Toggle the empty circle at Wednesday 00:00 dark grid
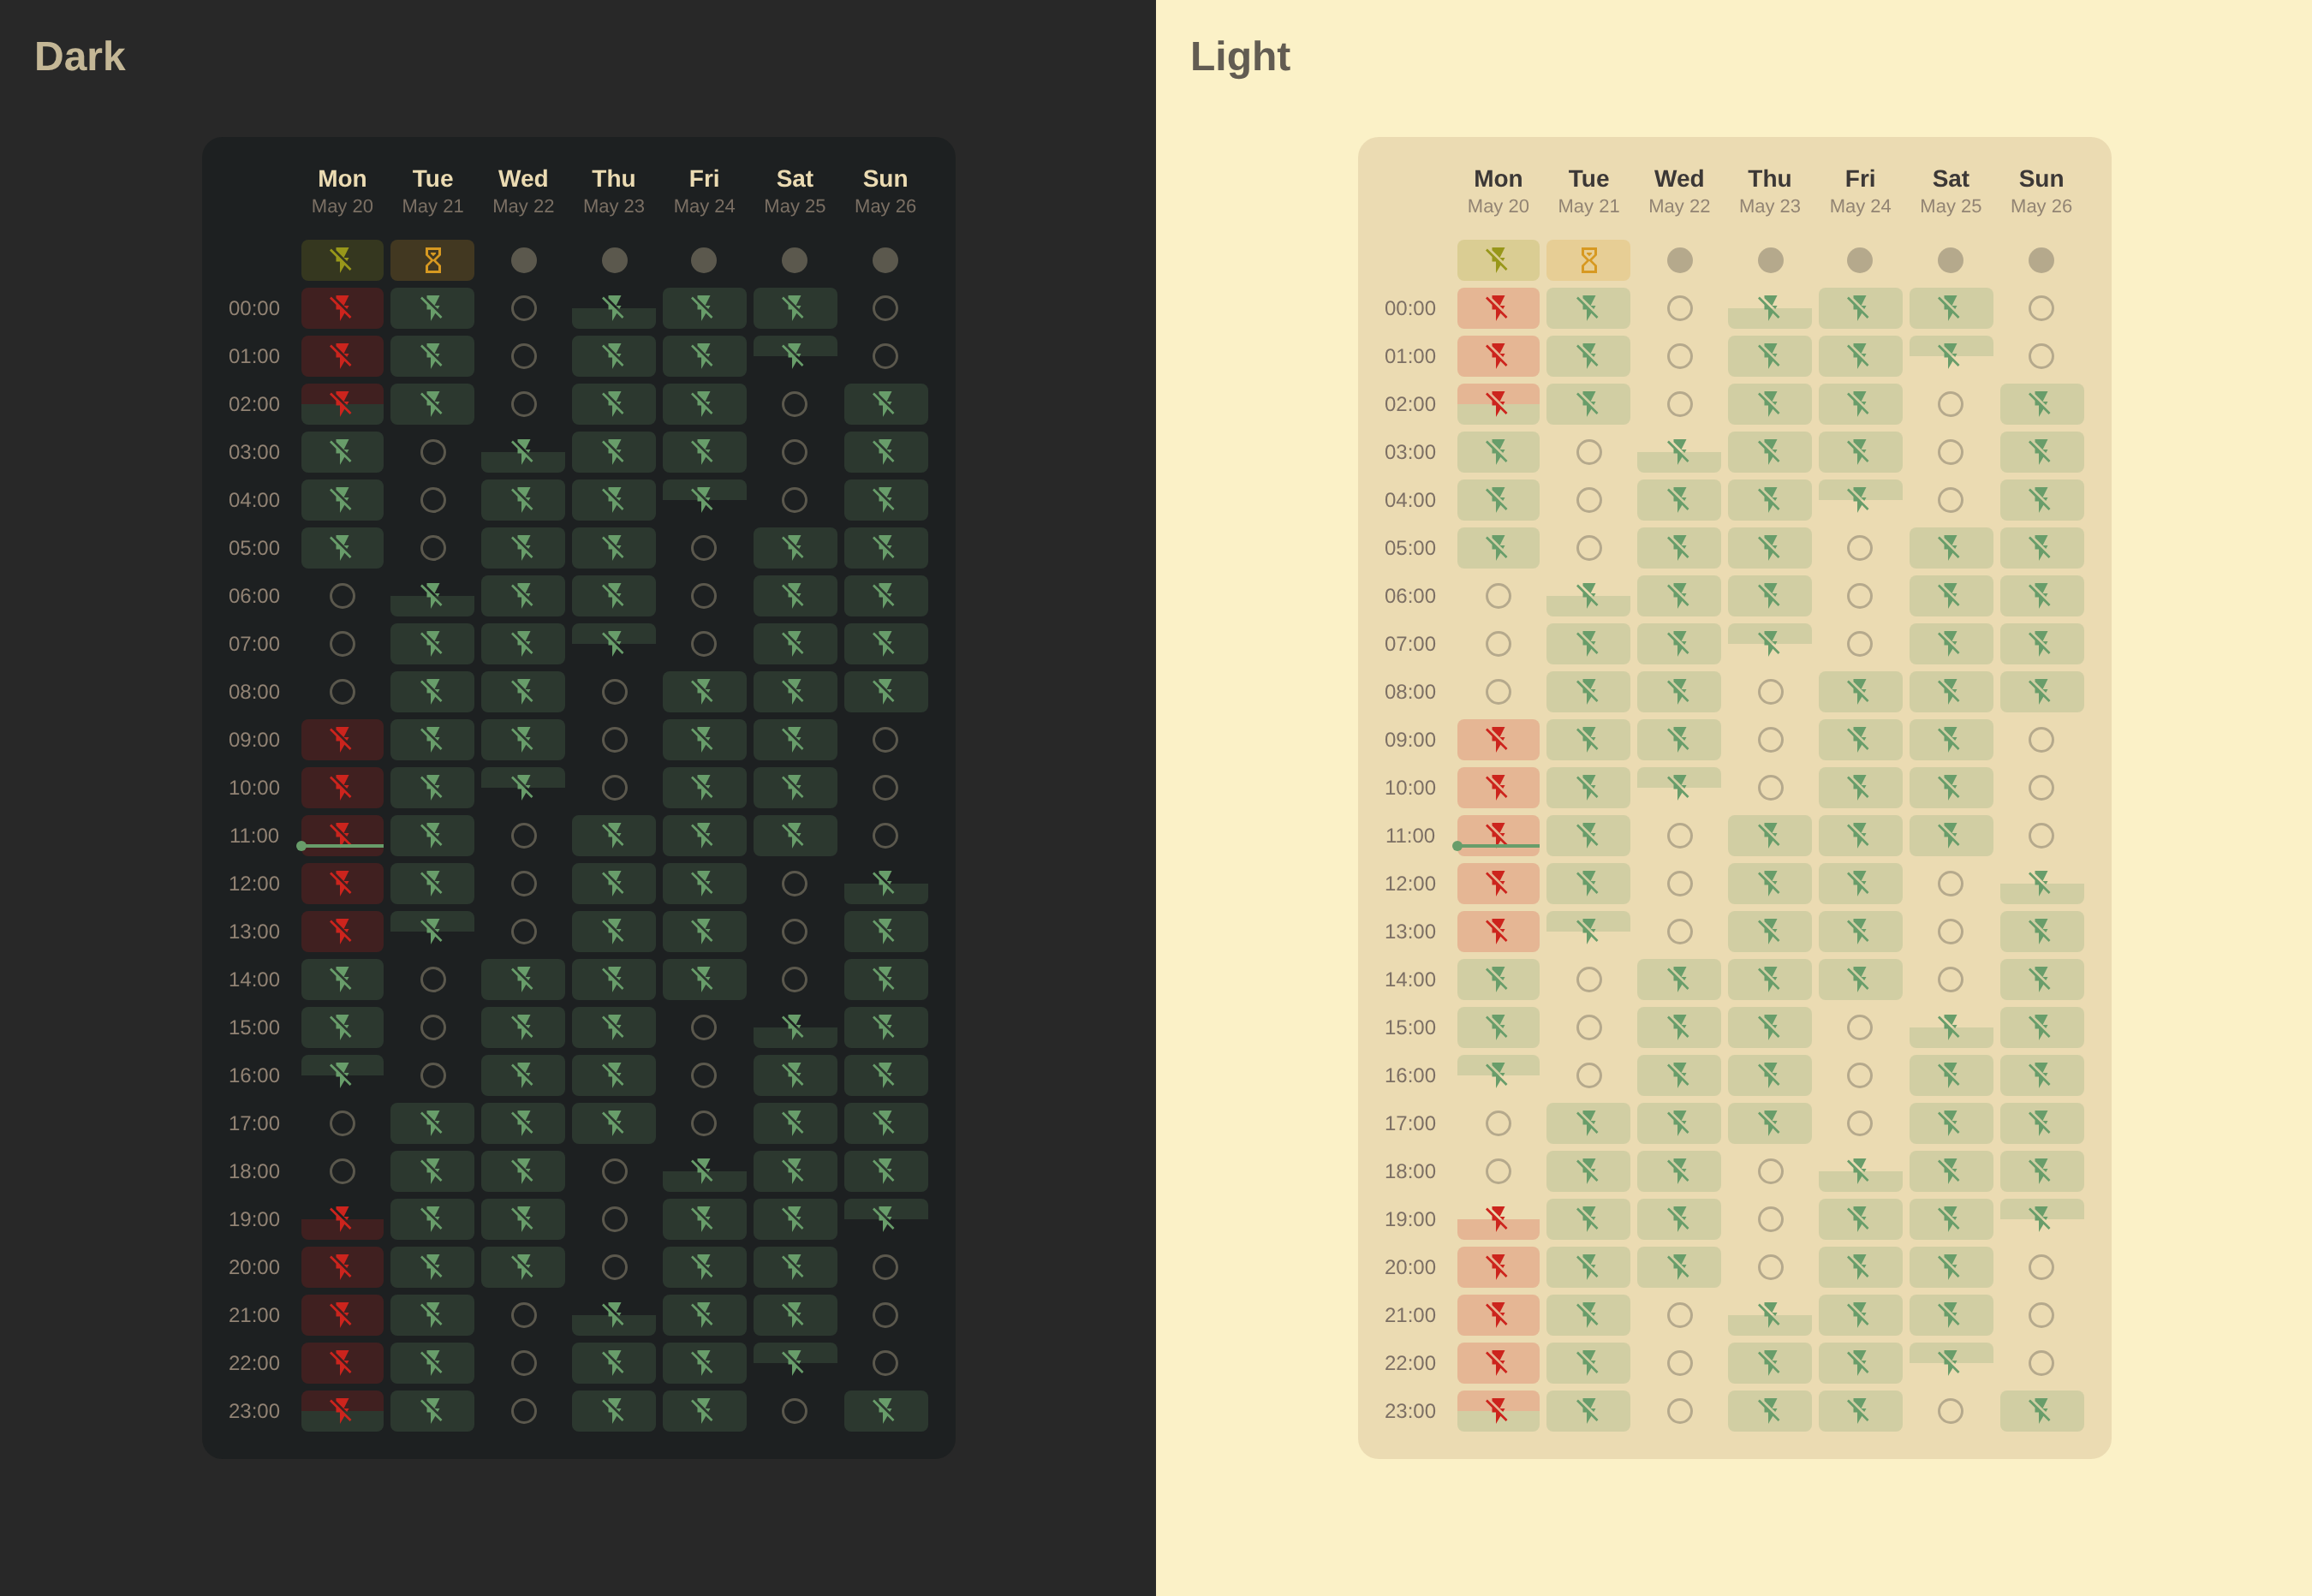 523,307
